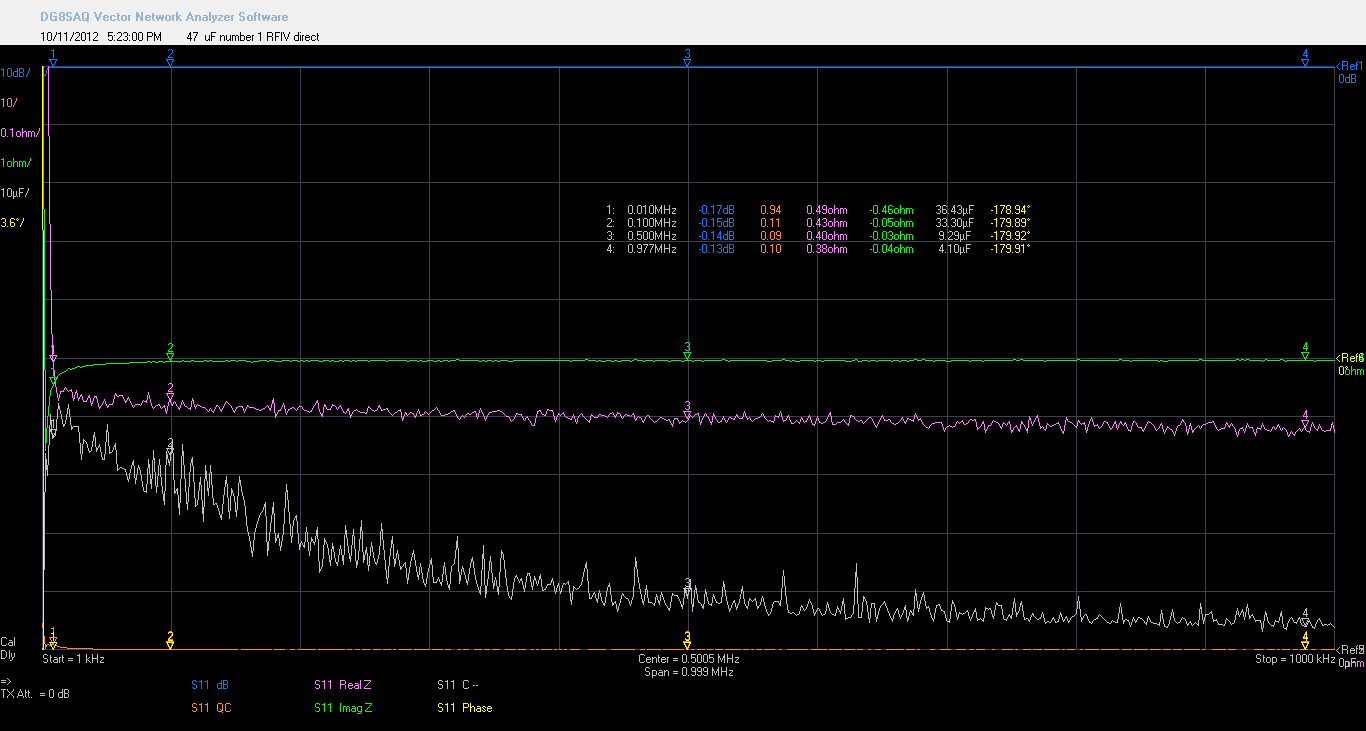Image resolution: width=1366 pixels, height=731 pixels.
Task: Click the S11 dB trace label
Action: click(x=210, y=685)
